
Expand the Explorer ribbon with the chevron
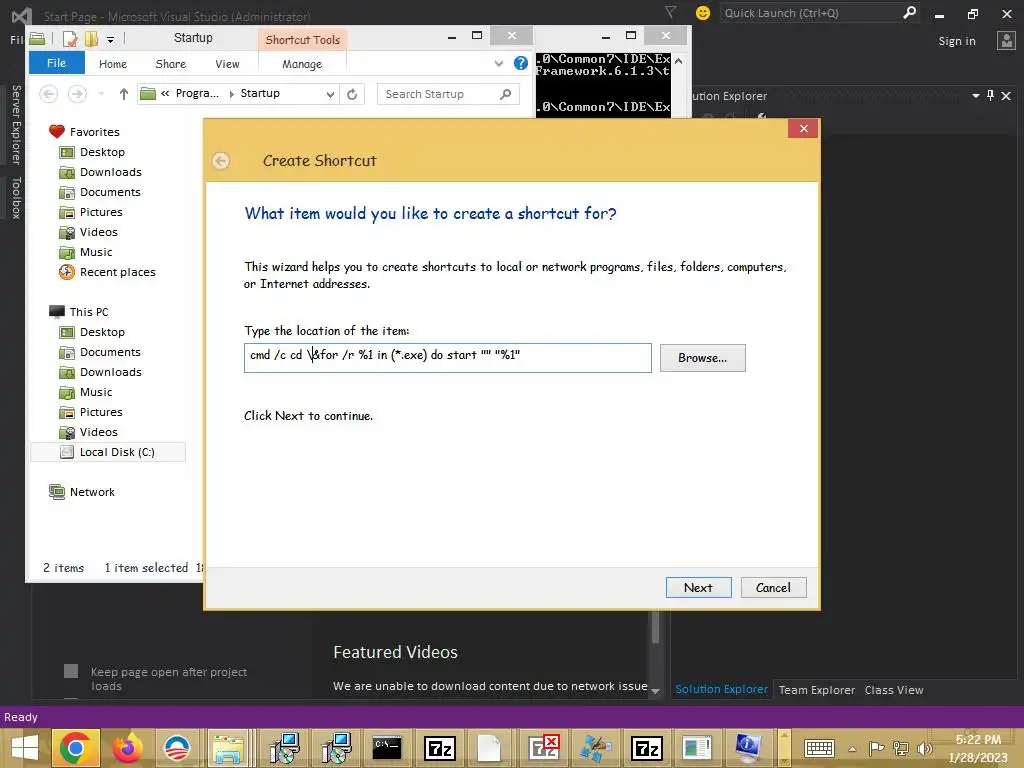pyautogui.click(x=499, y=63)
